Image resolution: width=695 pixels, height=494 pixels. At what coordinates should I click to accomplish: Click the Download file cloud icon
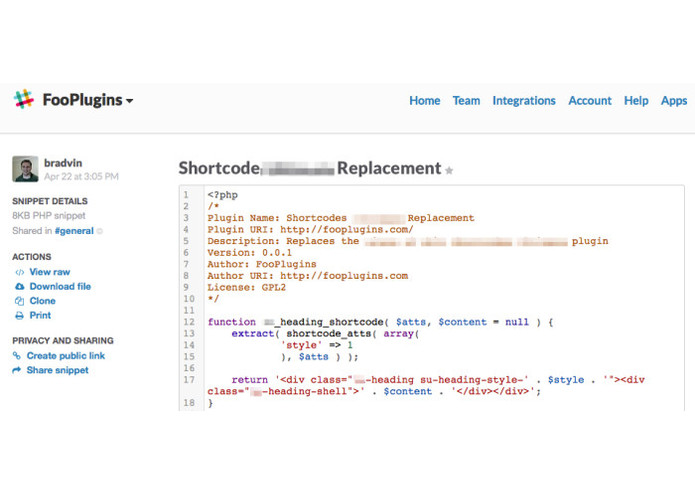20,287
